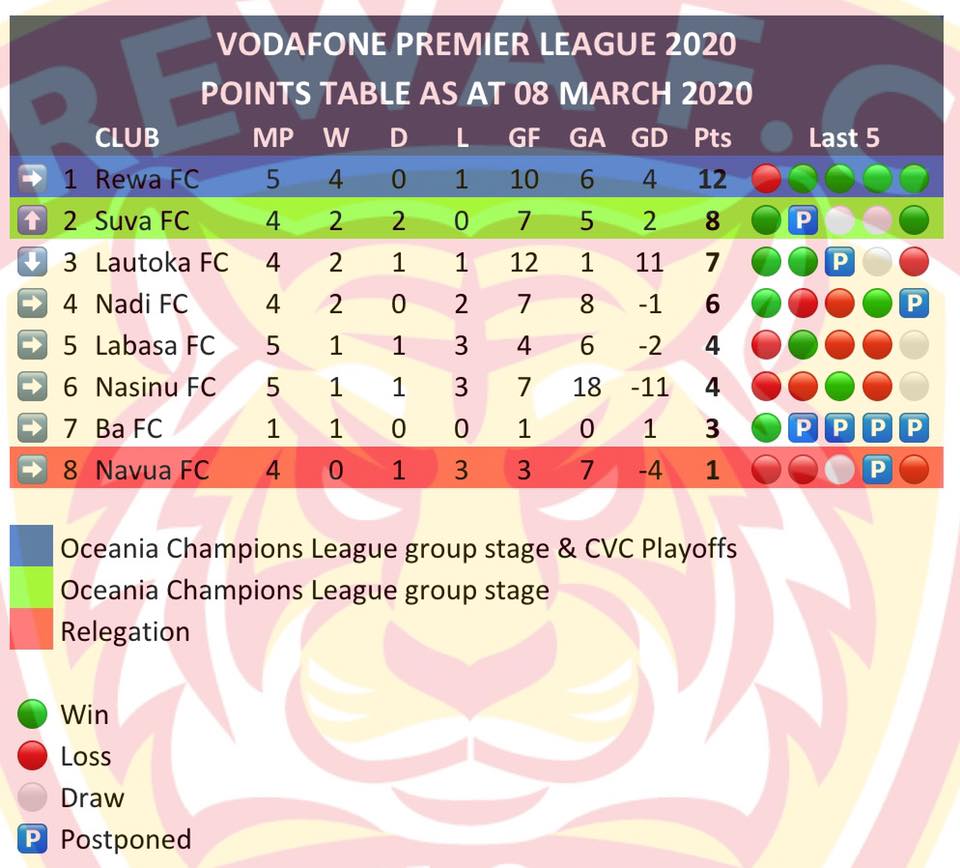Click the down arrow icon beside Lautoka FC
This screenshot has width=960, height=868.
click(x=32, y=263)
